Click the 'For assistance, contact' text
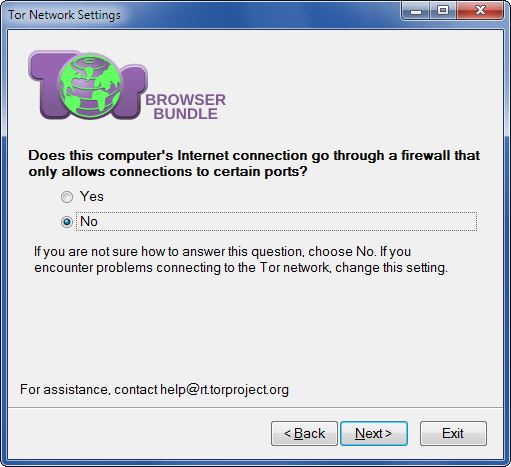This screenshot has width=511, height=467. pyautogui.click(x=89, y=390)
